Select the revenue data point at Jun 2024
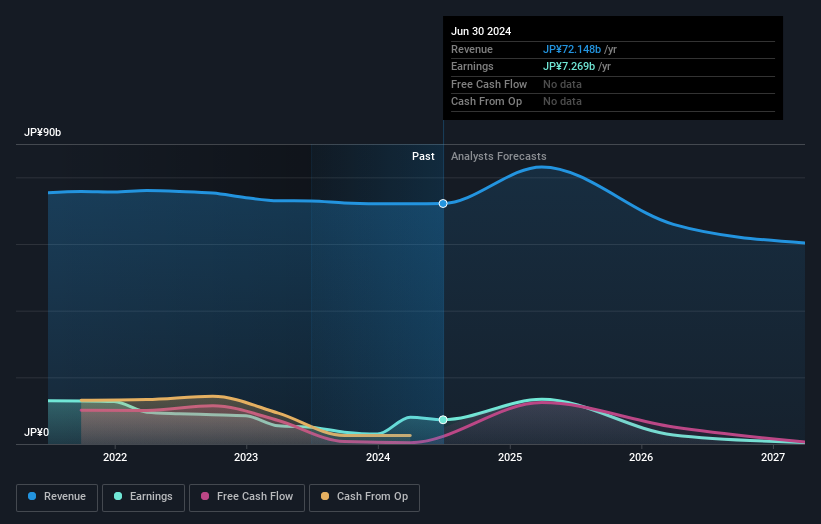The width and height of the screenshot is (821, 524). coord(443,204)
